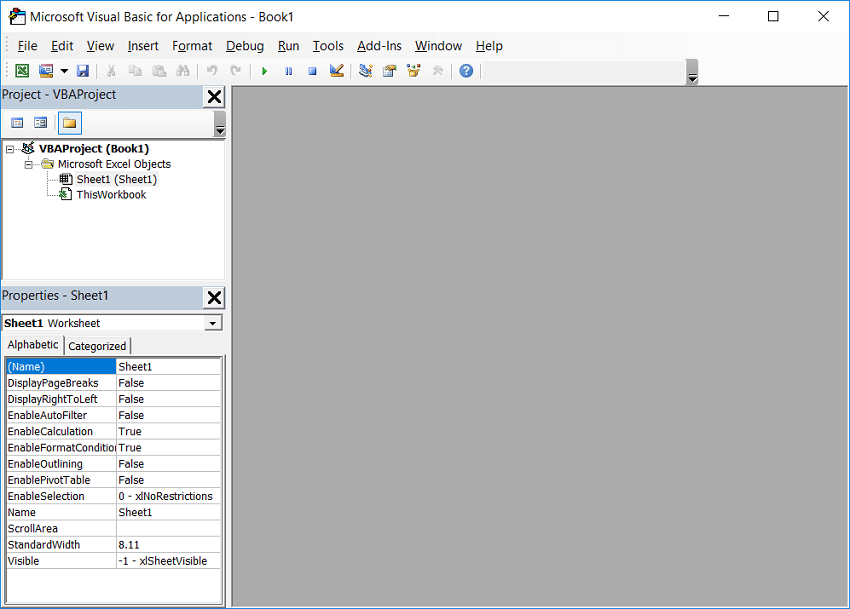Open the View menu
850x609 pixels.
click(100, 46)
